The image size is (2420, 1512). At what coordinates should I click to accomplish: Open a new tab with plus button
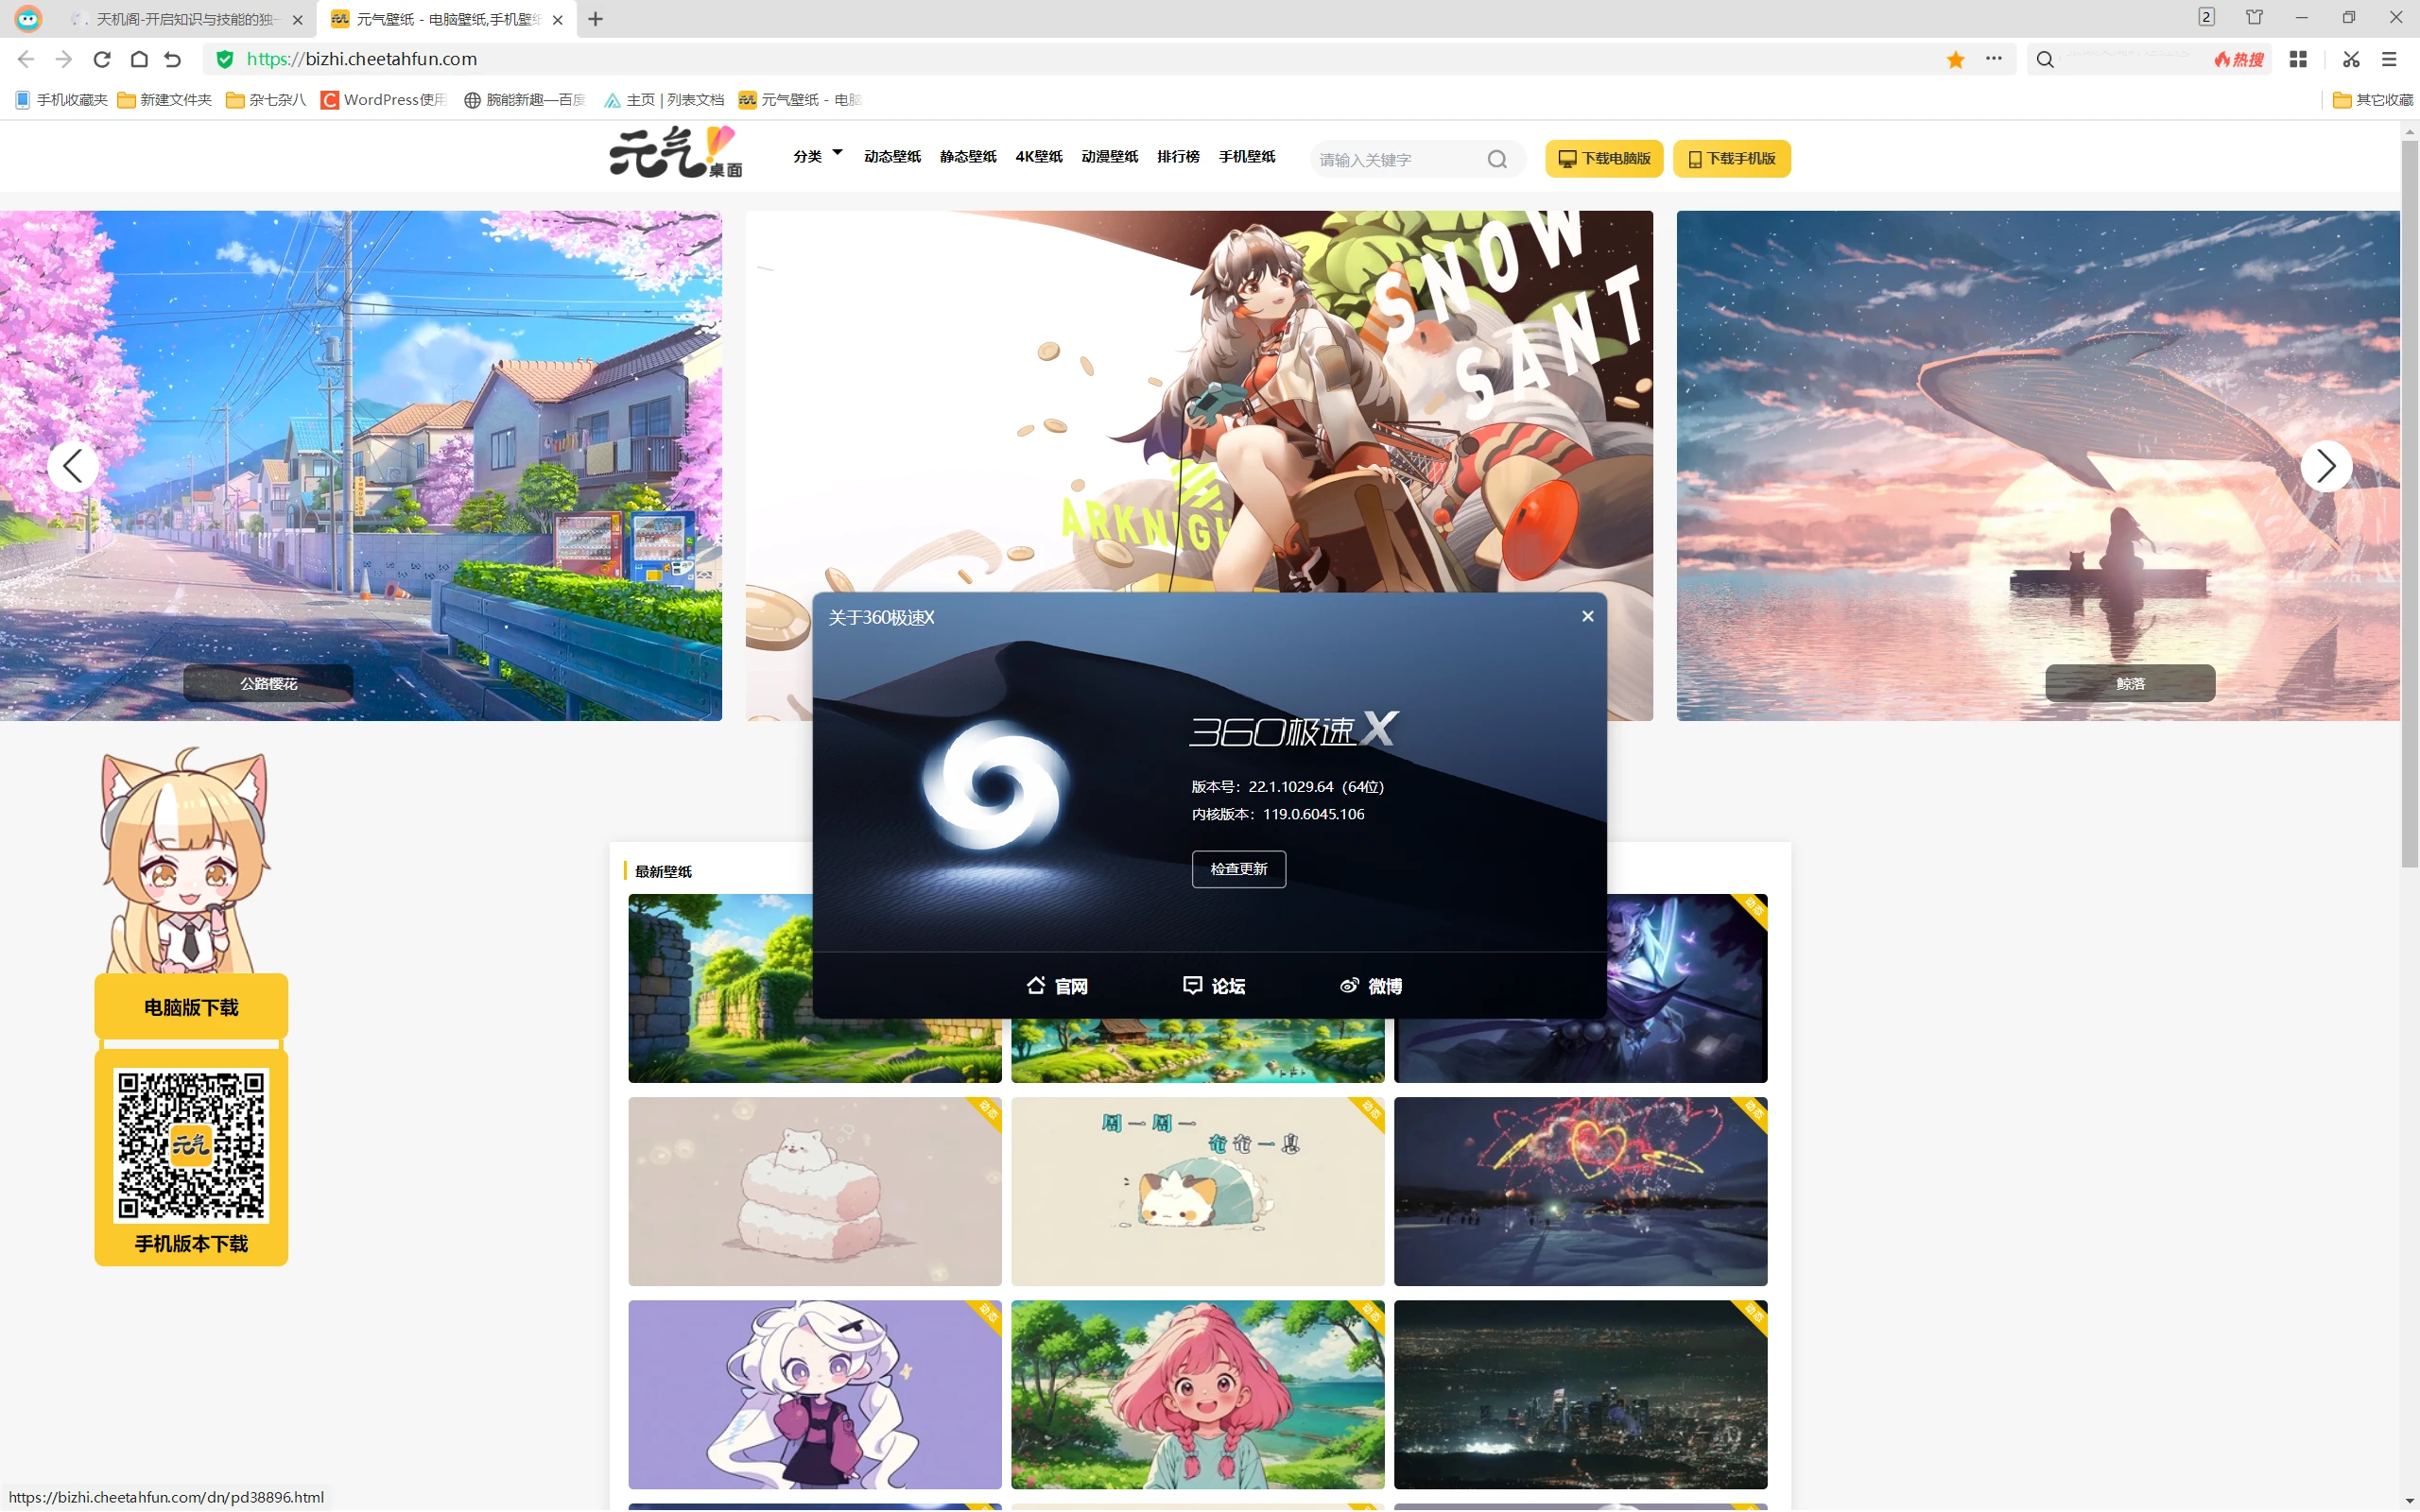(x=596, y=19)
